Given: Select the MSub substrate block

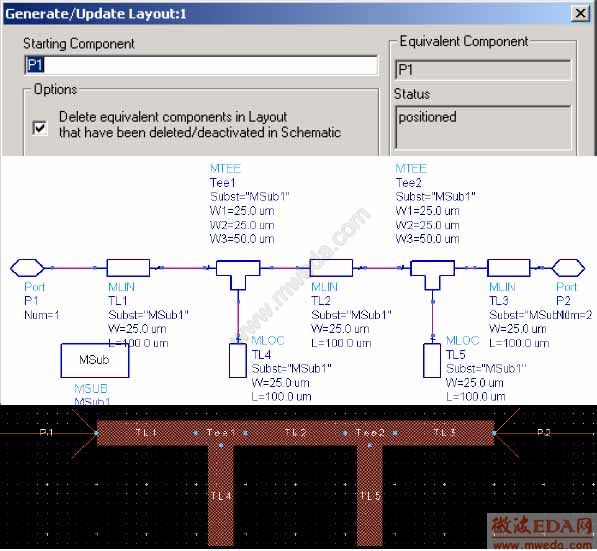Looking at the screenshot, I should (x=95, y=360).
